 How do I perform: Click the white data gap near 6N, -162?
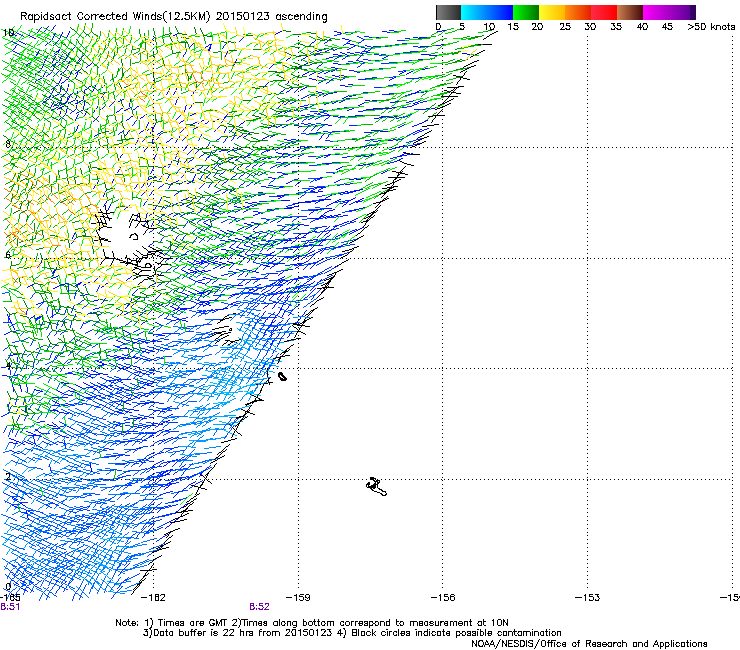tap(127, 236)
